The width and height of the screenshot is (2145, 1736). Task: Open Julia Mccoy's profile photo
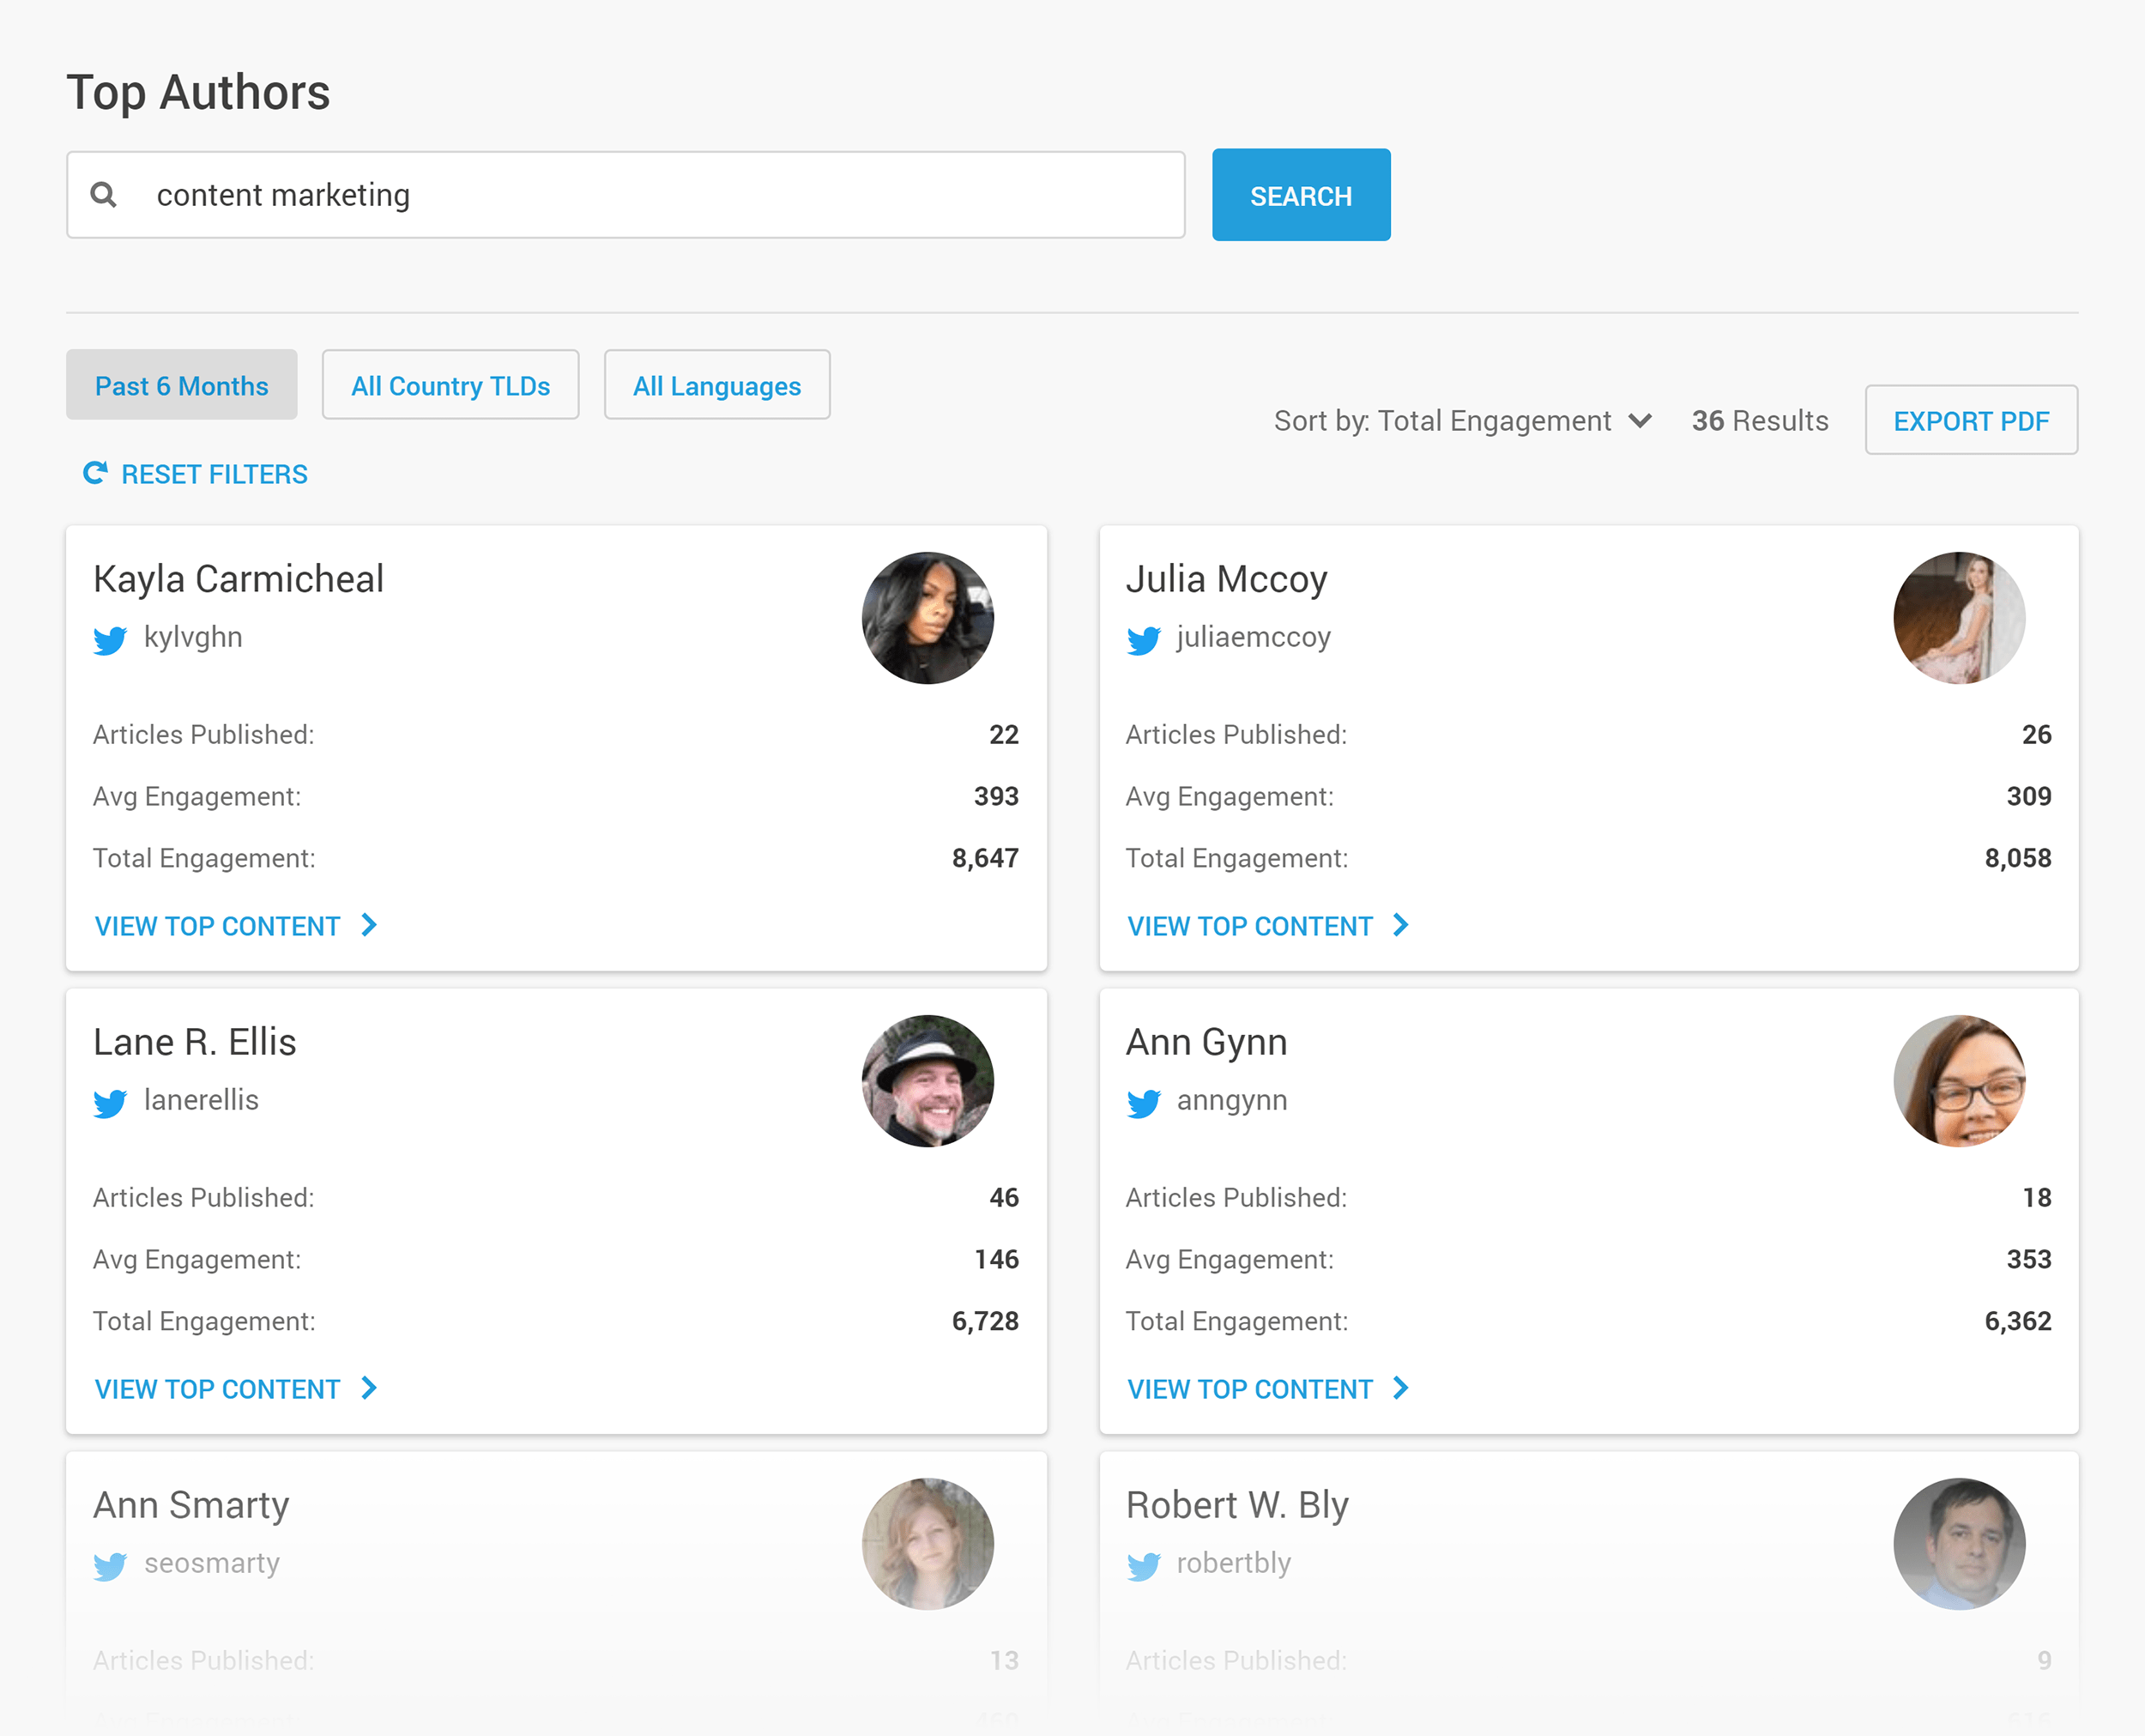(1959, 618)
